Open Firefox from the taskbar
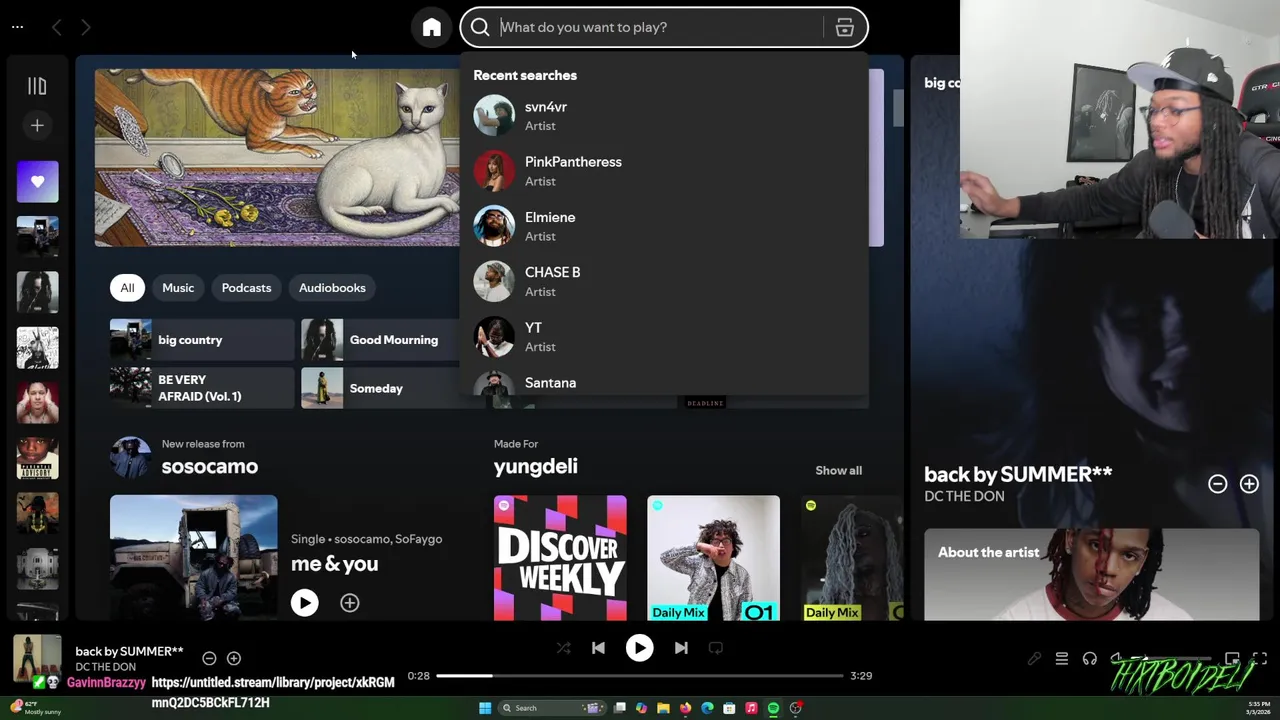The width and height of the screenshot is (1280, 720). (685, 708)
